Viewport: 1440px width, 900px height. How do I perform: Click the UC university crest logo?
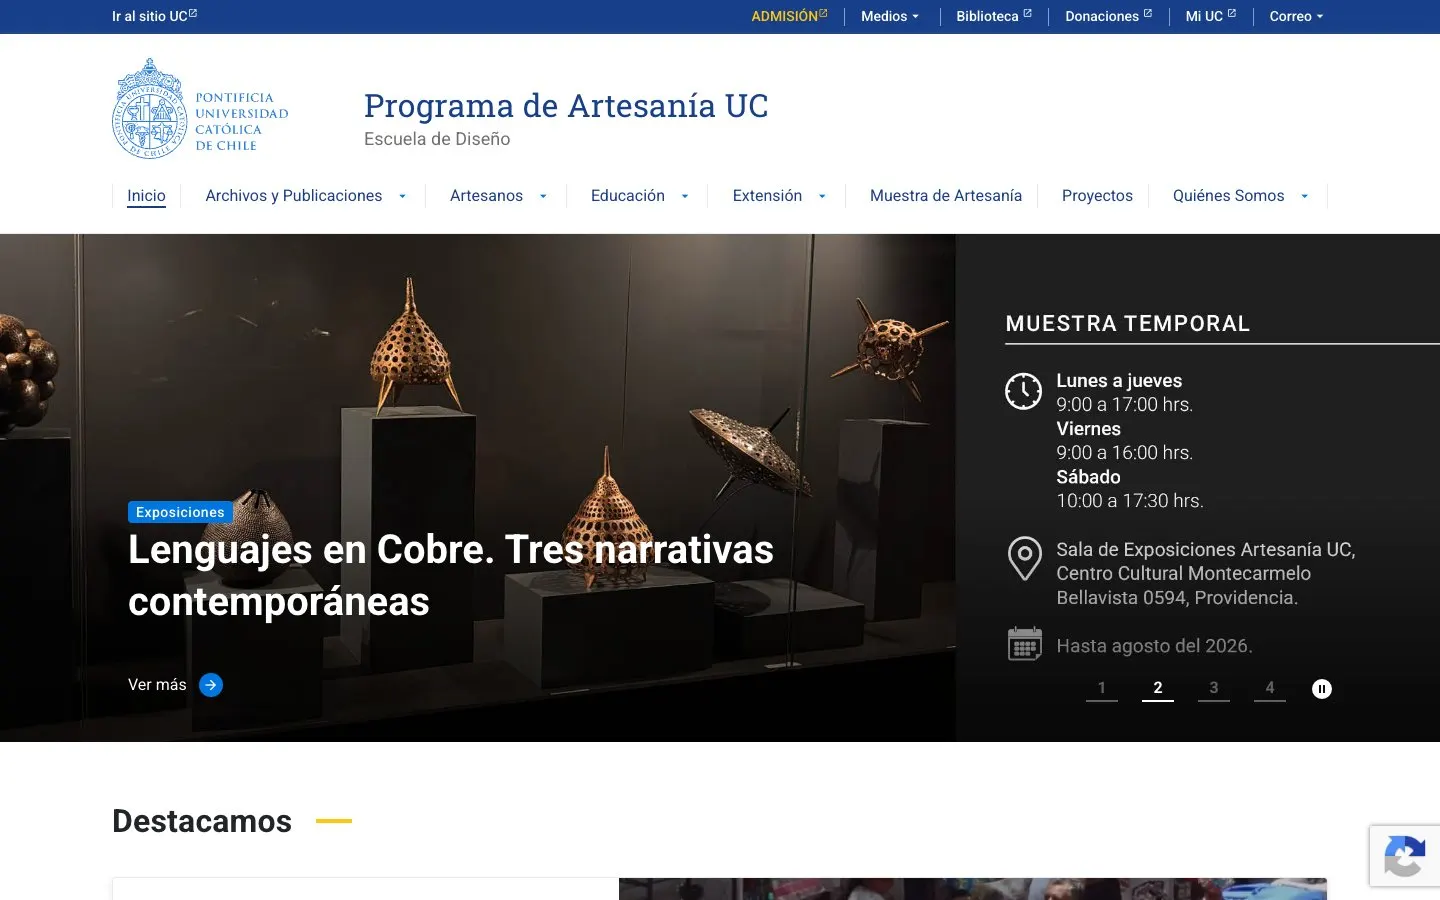(200, 108)
